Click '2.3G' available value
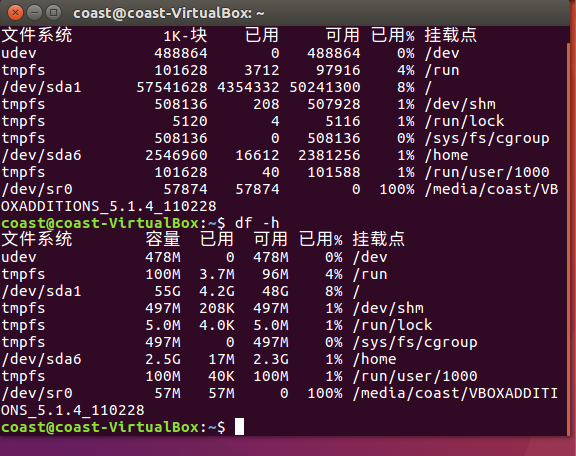The width and height of the screenshot is (576, 456). (271, 359)
